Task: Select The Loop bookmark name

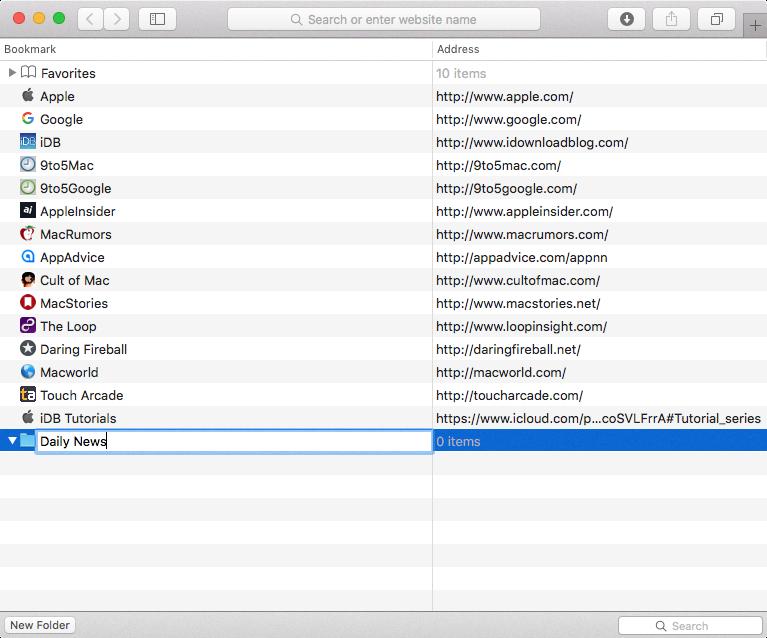Action: tap(68, 326)
